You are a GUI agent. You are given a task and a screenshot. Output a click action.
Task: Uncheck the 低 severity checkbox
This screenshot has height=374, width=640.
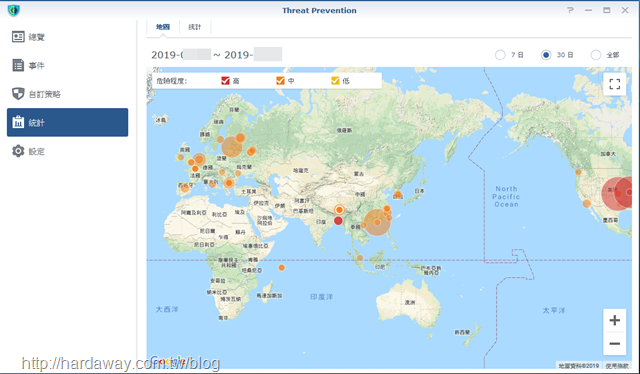click(x=335, y=80)
